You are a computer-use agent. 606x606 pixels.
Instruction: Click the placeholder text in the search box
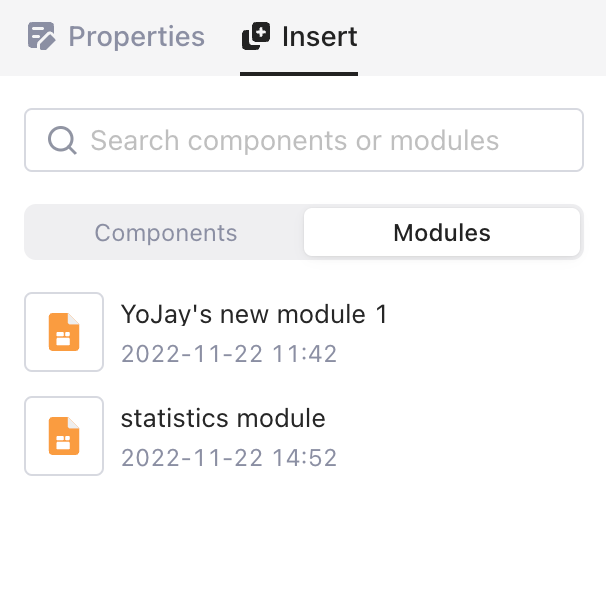(x=294, y=140)
